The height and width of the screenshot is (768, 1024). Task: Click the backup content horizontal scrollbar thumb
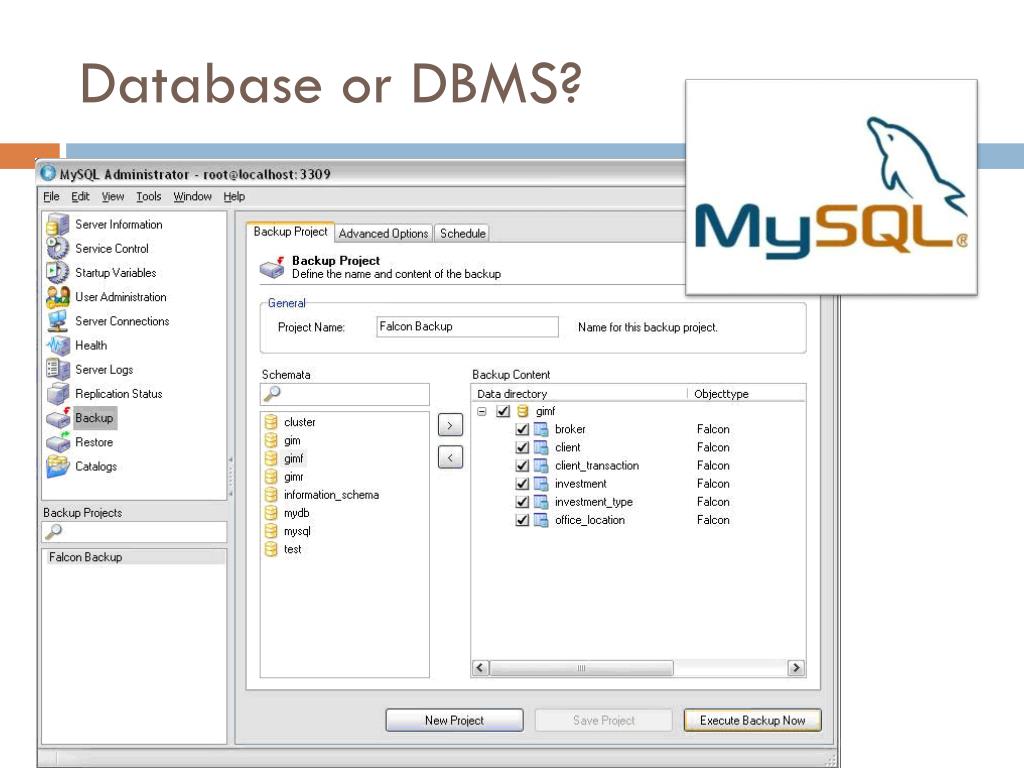(581, 667)
